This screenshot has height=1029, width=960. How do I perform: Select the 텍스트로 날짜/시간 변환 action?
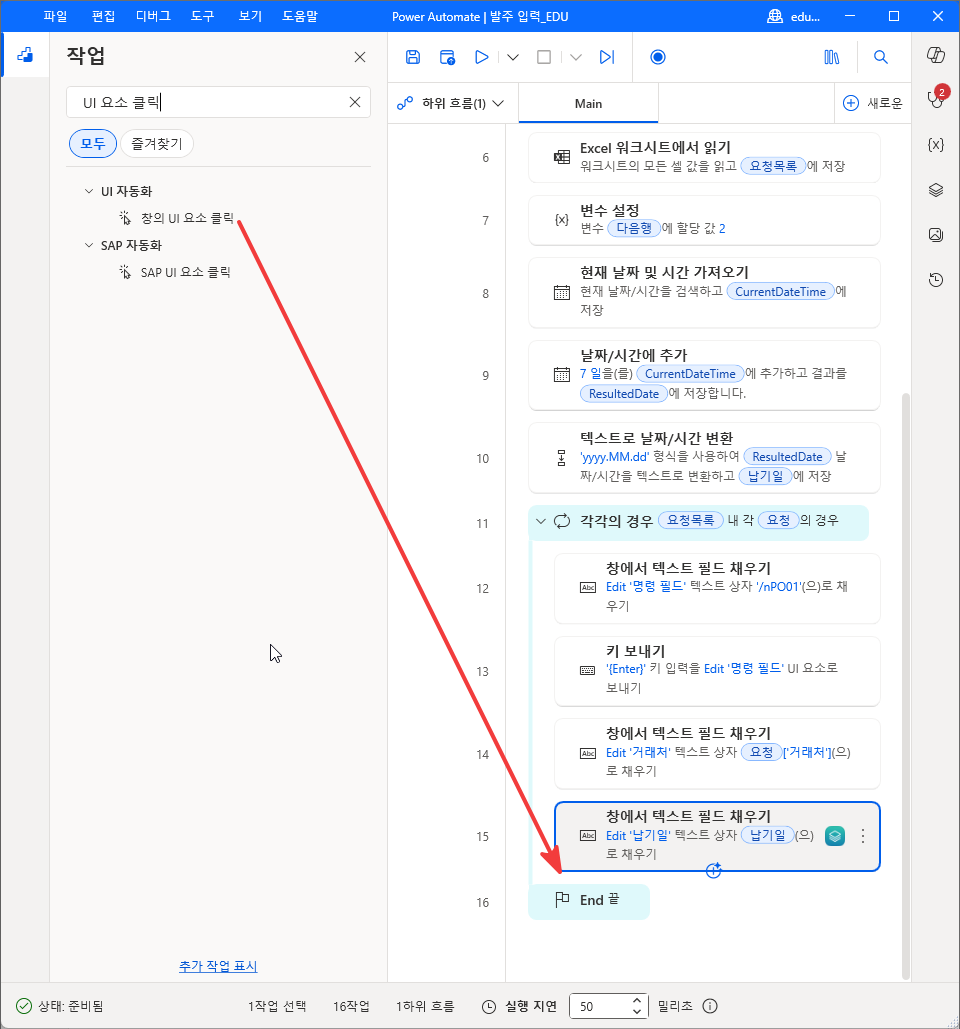tap(704, 458)
